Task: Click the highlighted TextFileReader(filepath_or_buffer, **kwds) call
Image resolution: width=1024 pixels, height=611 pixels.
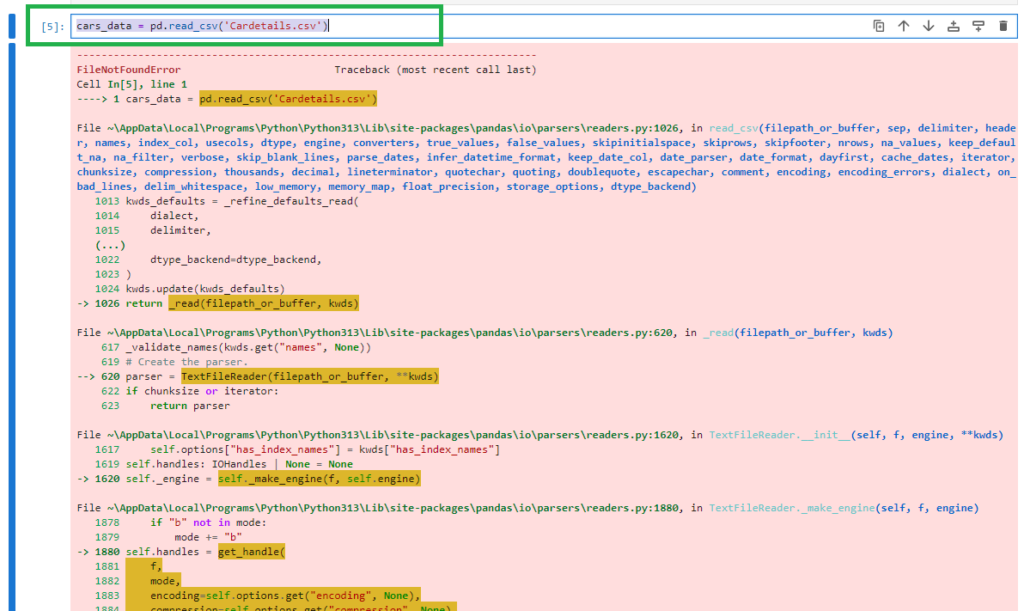Action: pos(309,376)
